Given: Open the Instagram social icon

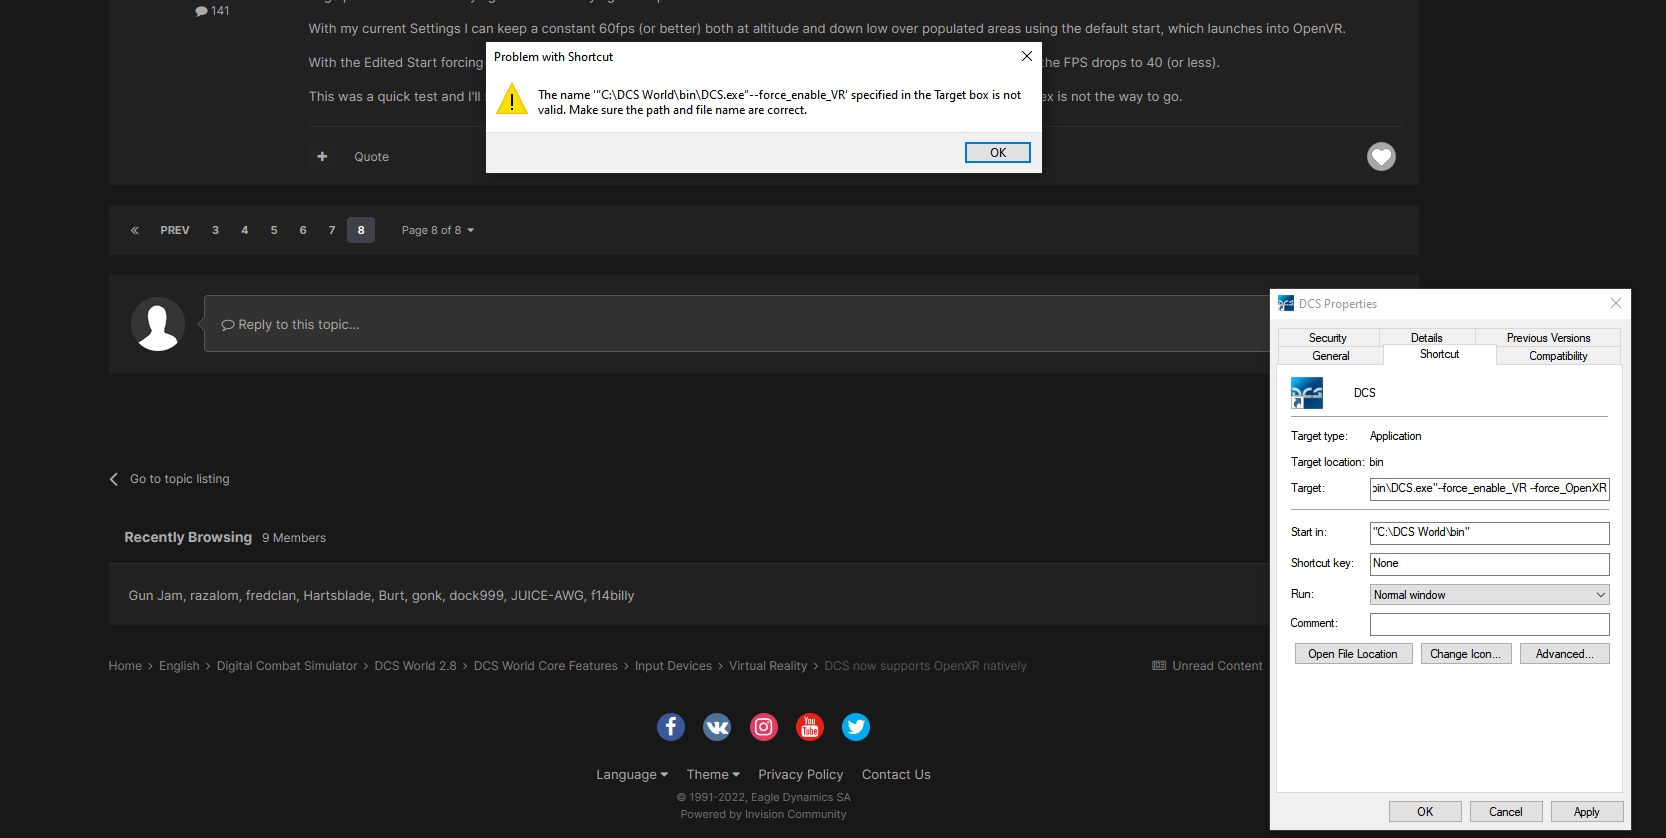Looking at the screenshot, I should 764,727.
